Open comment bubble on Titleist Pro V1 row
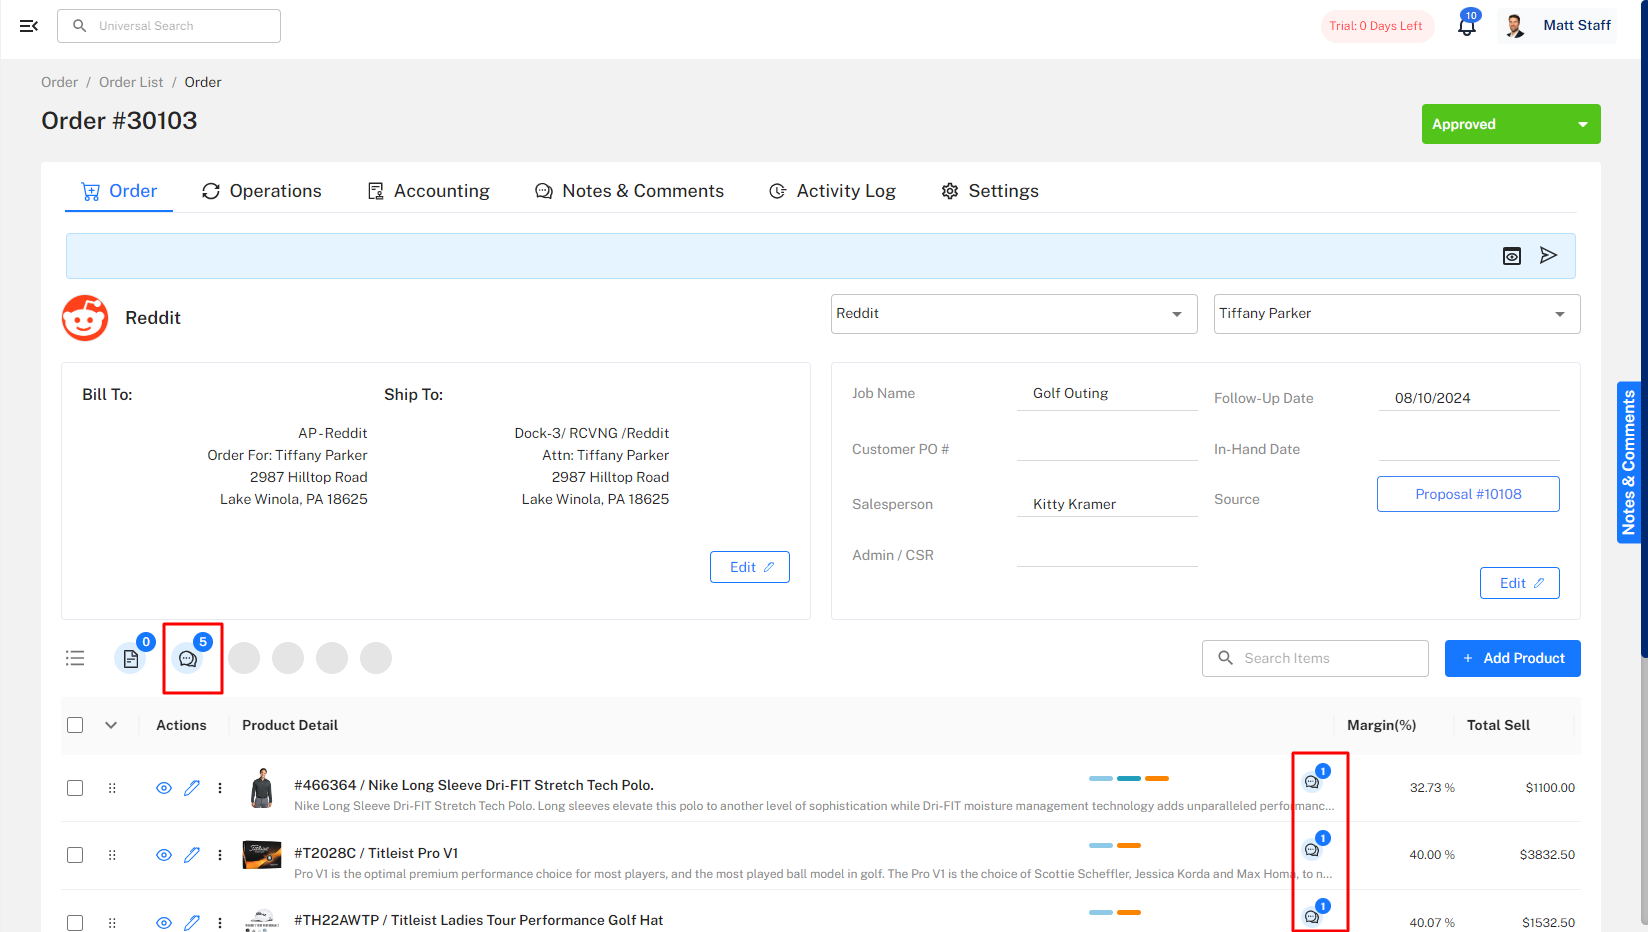 pos(1312,850)
